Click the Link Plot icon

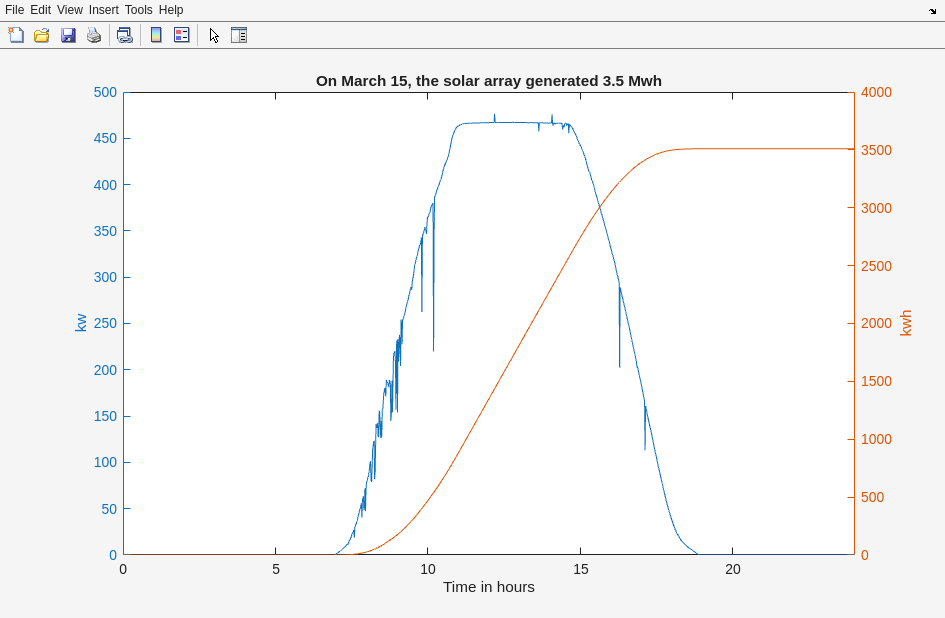pos(124,35)
